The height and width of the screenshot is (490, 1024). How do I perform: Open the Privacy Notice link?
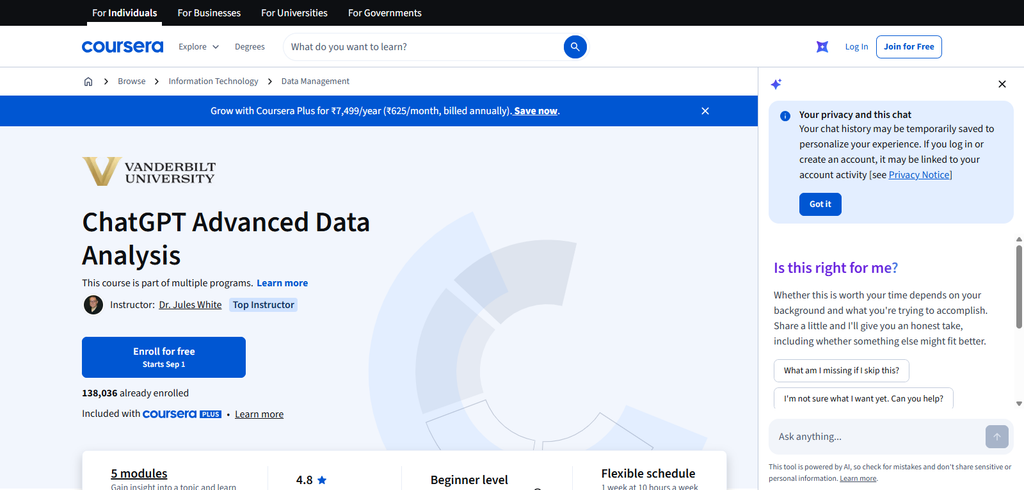[x=919, y=174]
